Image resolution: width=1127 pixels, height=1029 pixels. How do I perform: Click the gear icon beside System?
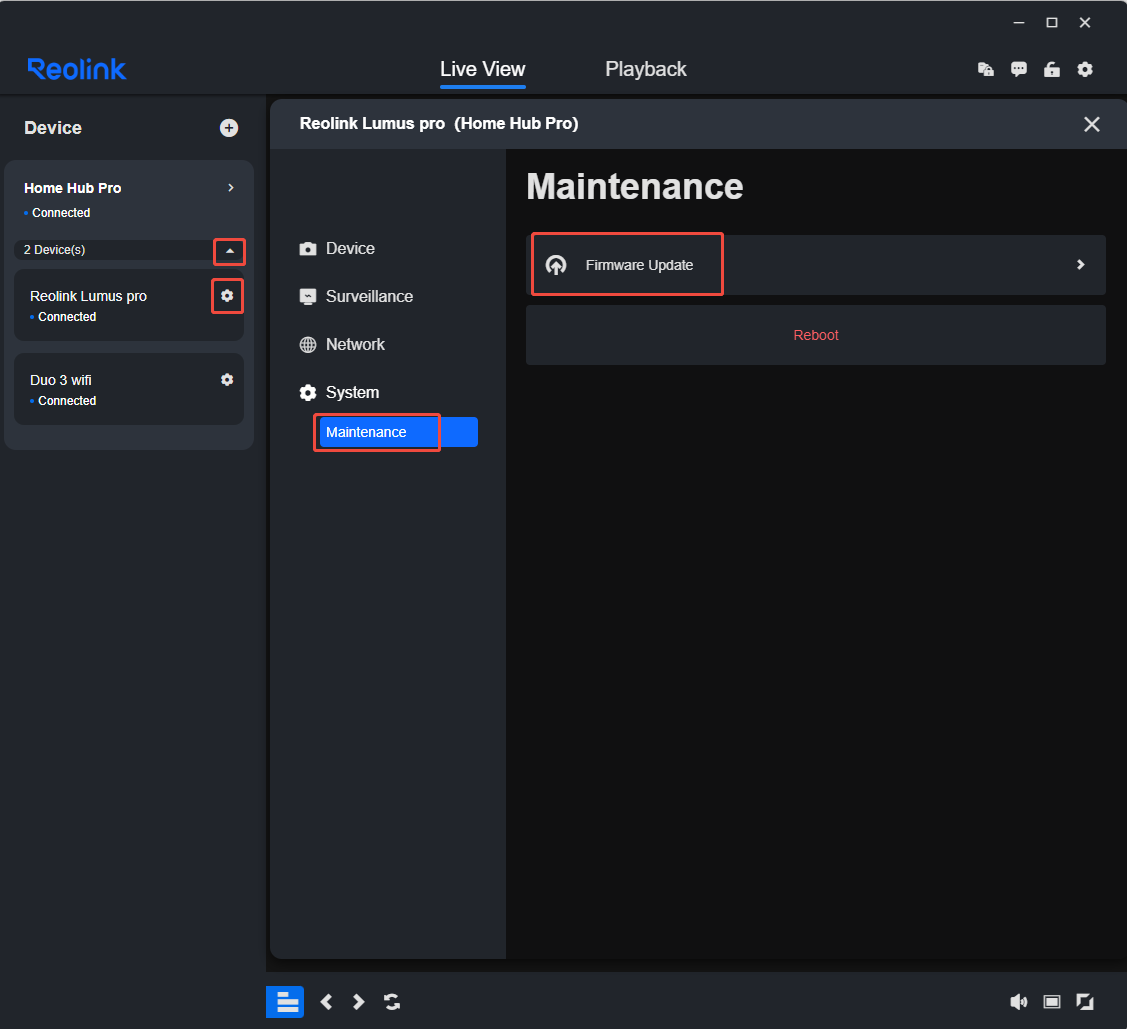point(308,392)
